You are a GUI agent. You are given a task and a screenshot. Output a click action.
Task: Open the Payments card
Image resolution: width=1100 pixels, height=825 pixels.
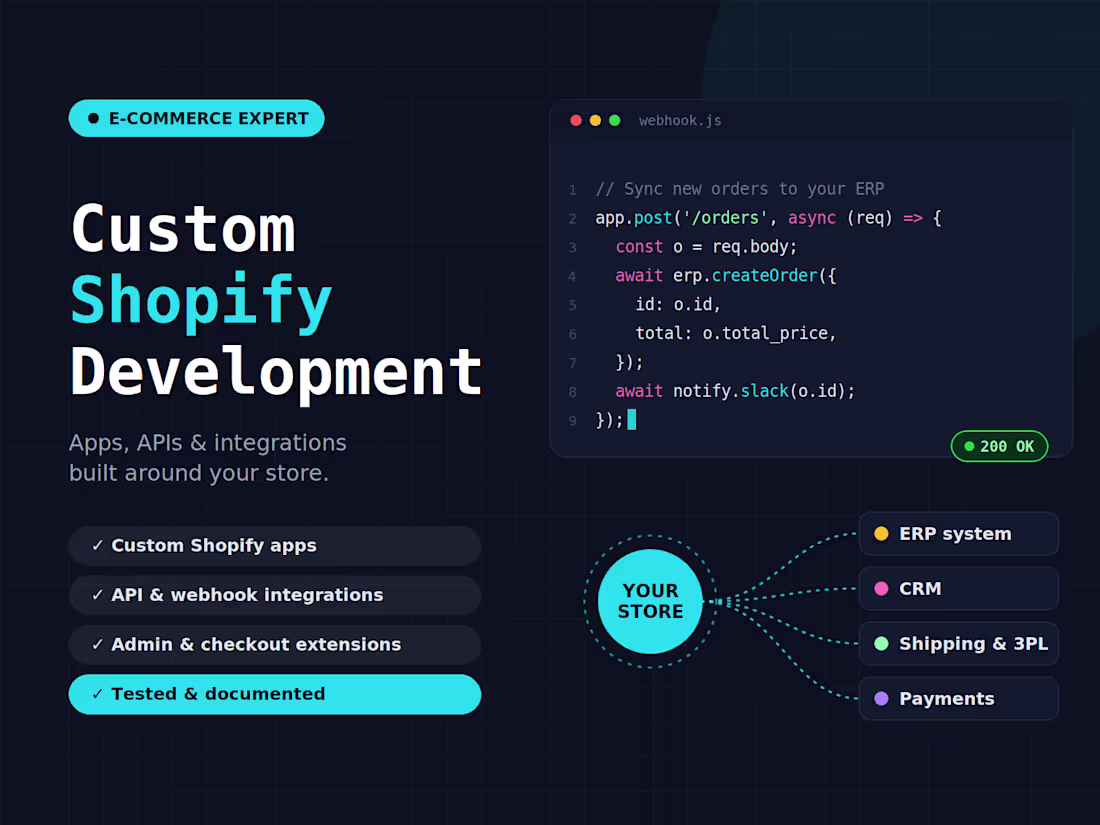958,699
